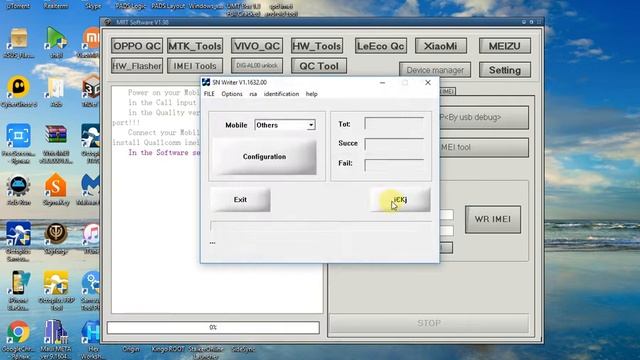Open the iPhone backup desktop shortcut icon
The image size is (640, 360).
point(18,291)
